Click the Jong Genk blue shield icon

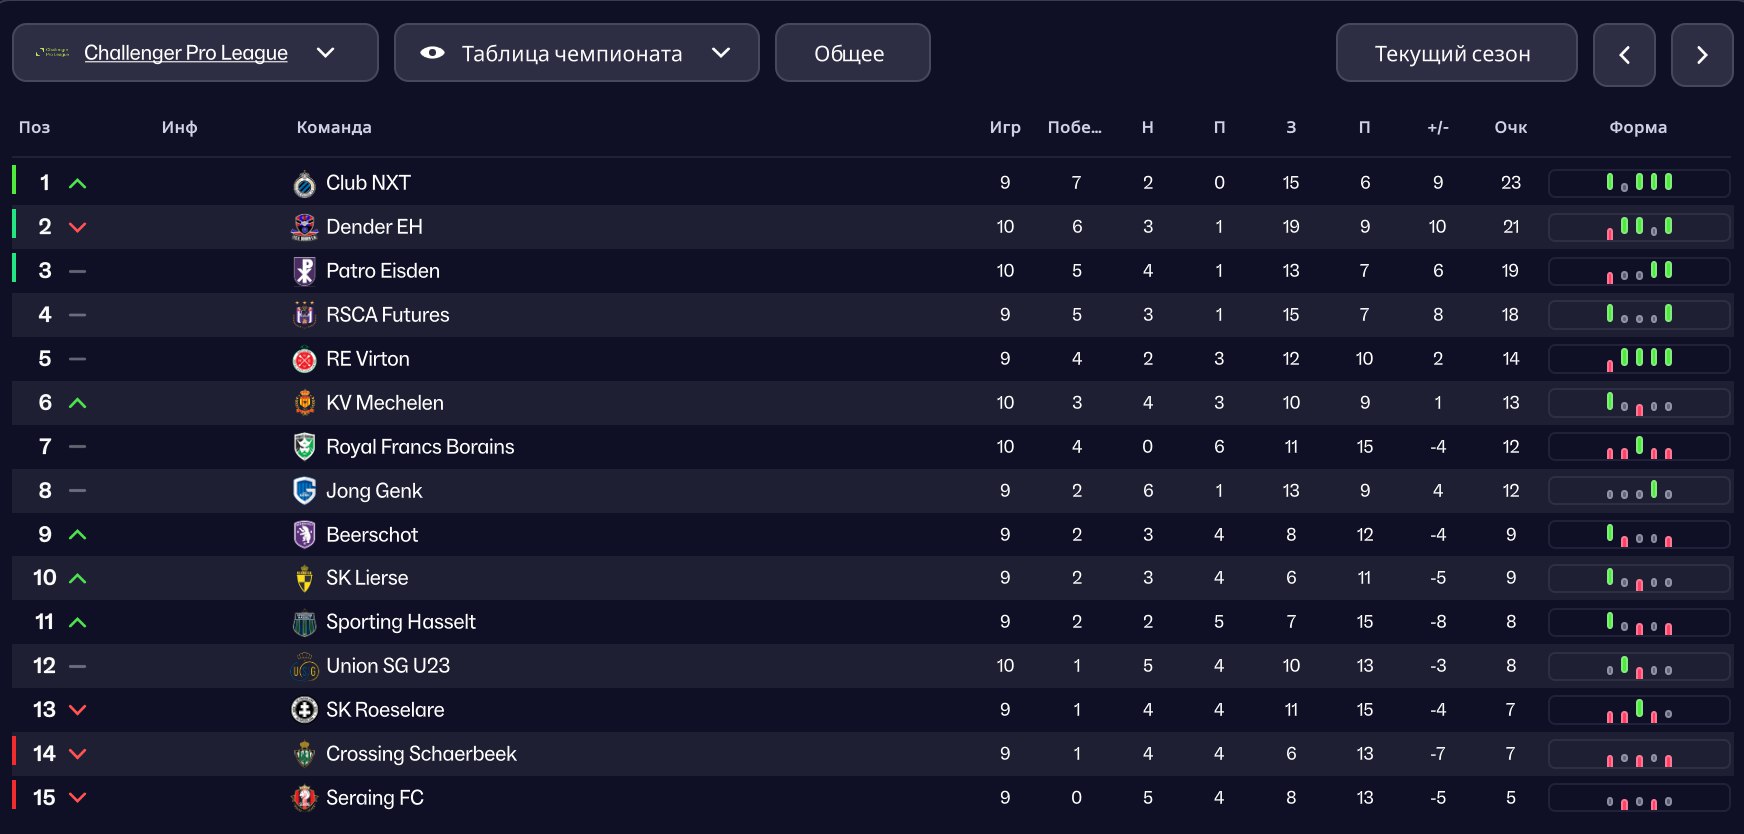pos(304,491)
